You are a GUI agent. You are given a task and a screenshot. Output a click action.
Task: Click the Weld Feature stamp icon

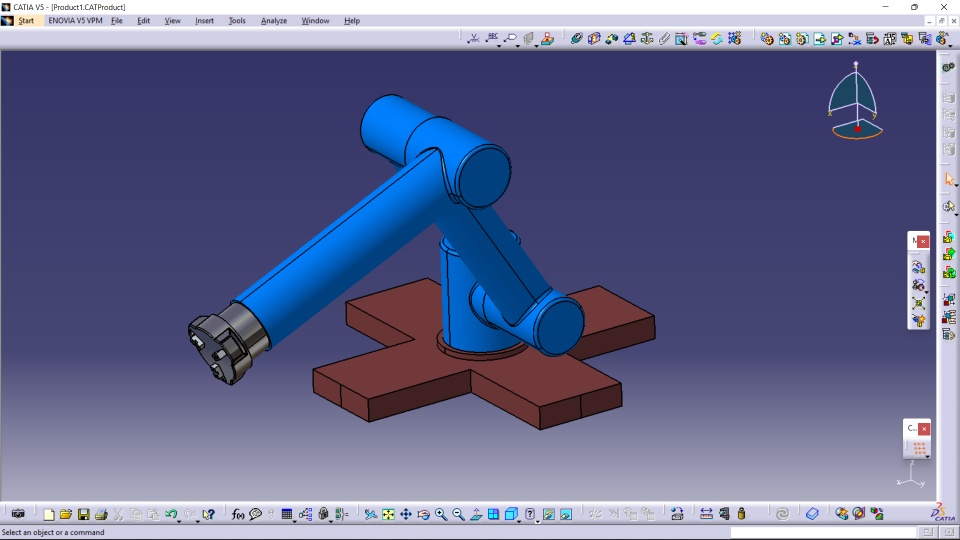547,39
